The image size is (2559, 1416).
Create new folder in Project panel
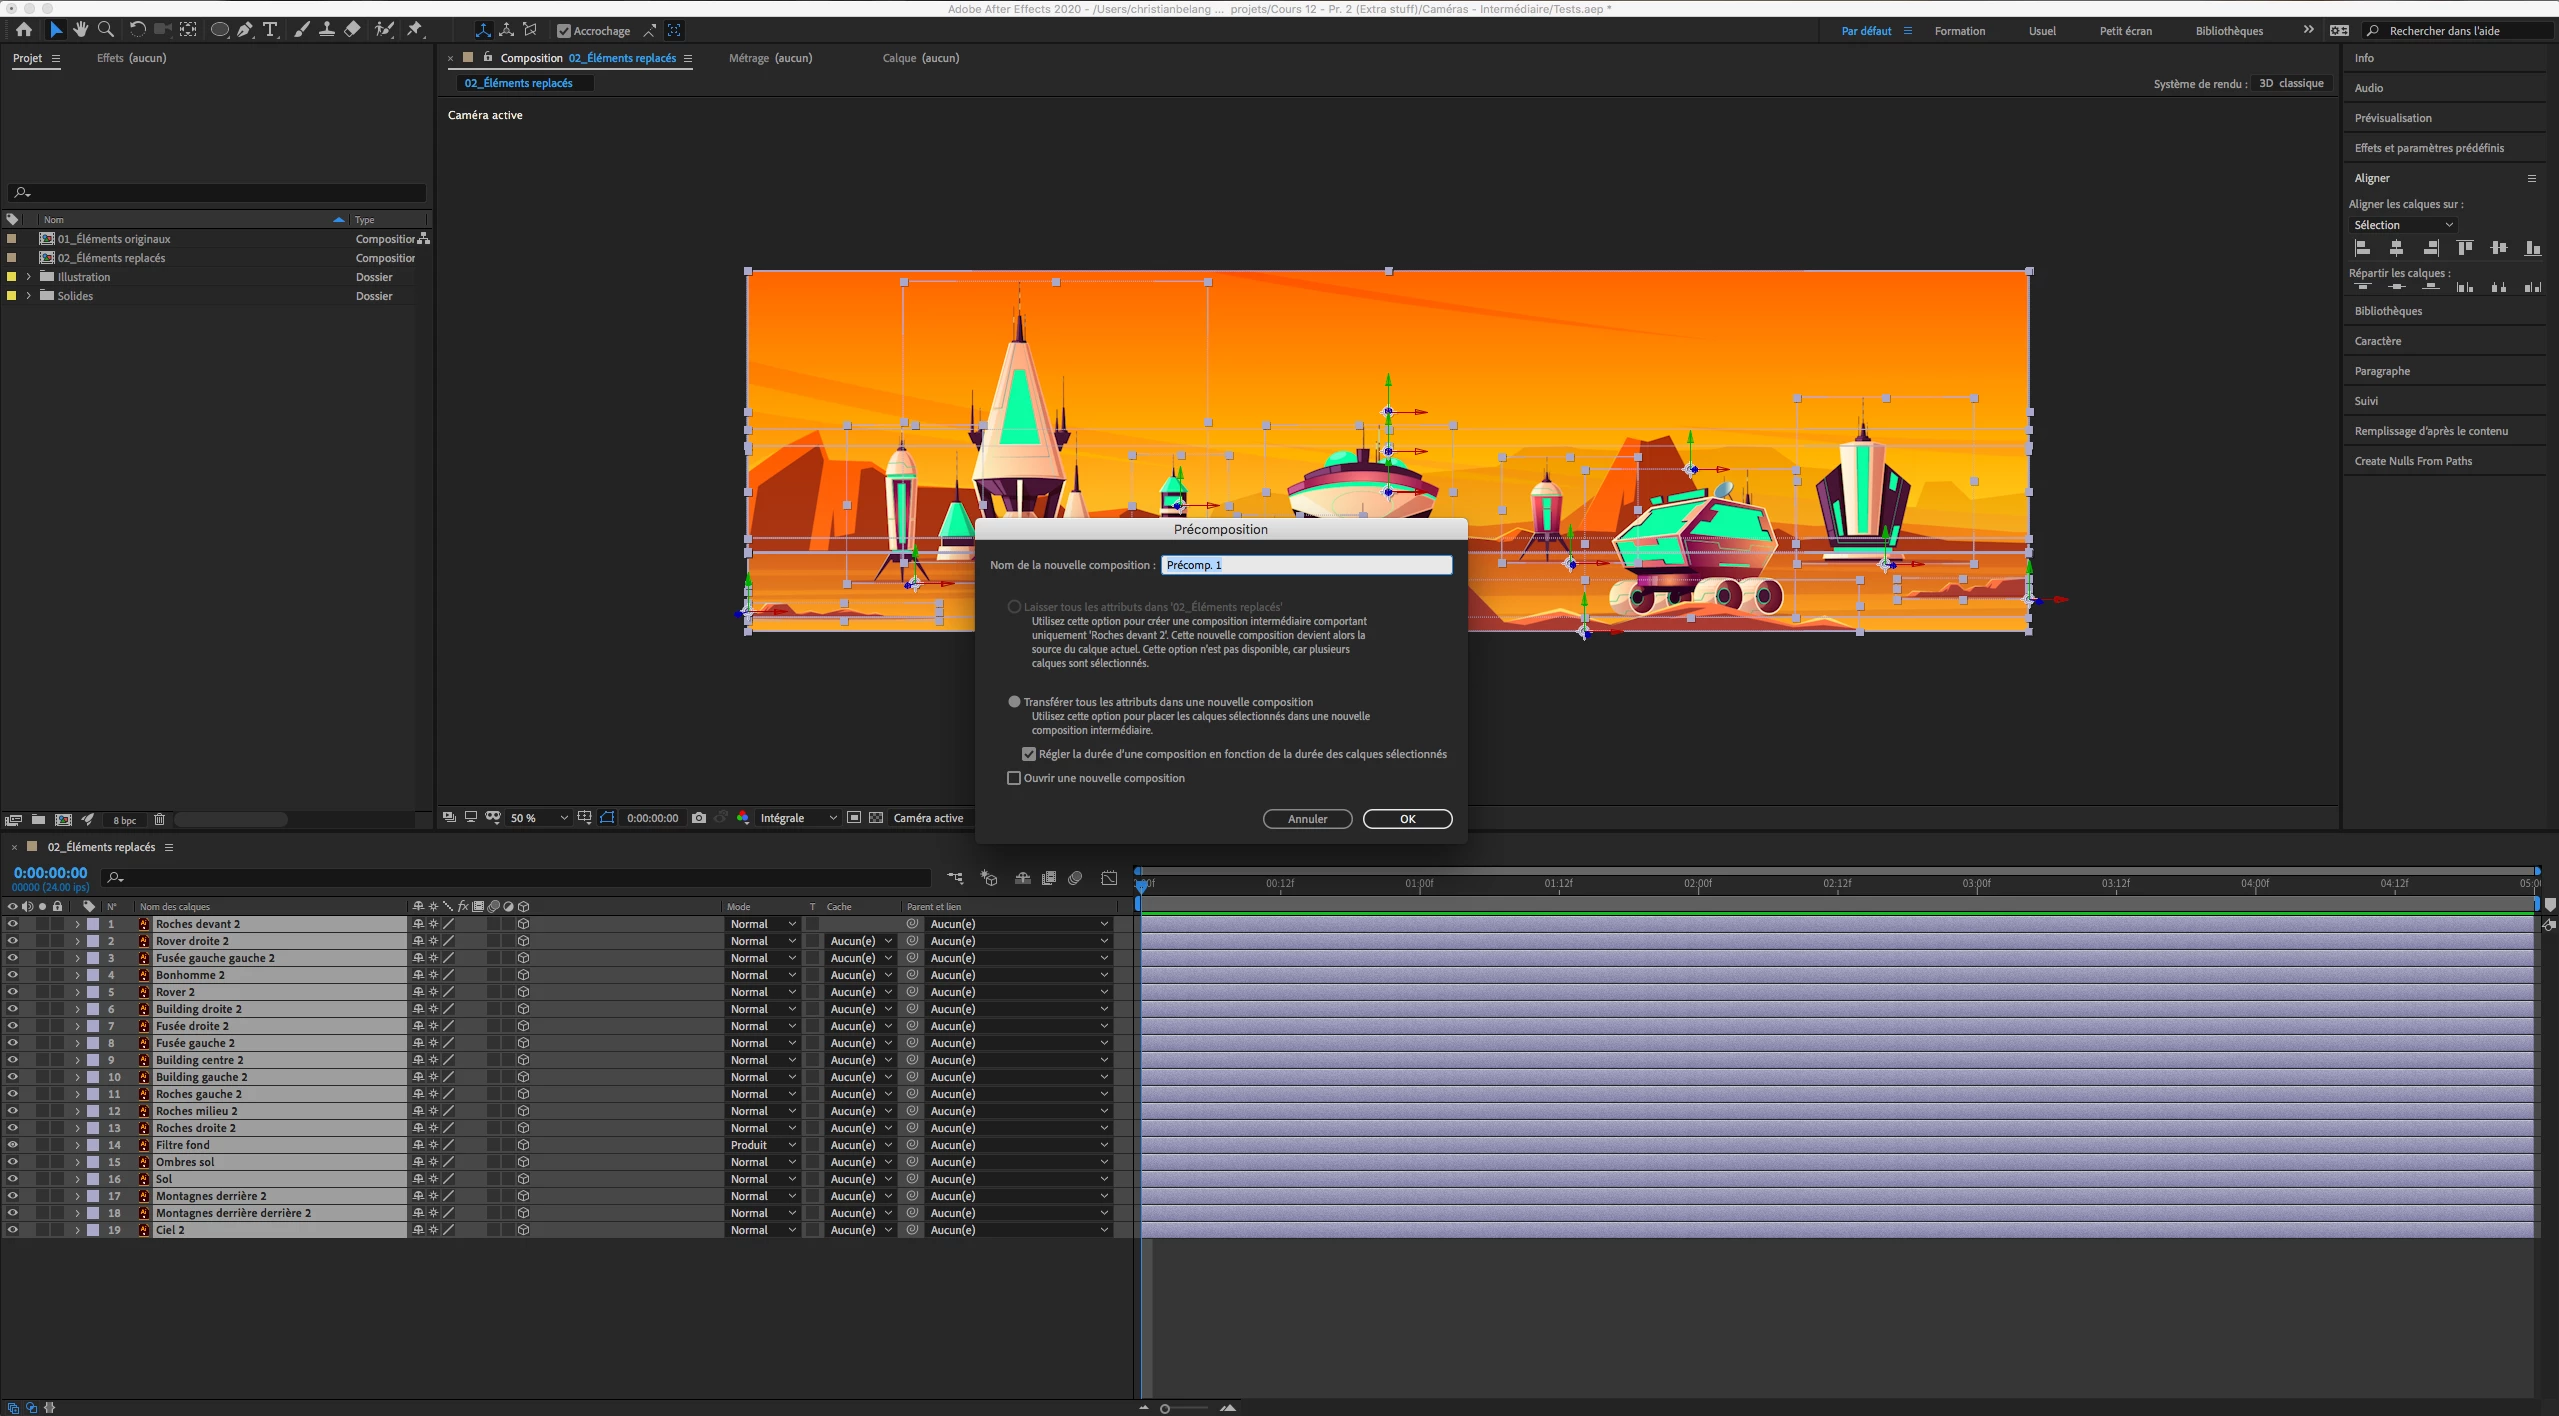38,820
